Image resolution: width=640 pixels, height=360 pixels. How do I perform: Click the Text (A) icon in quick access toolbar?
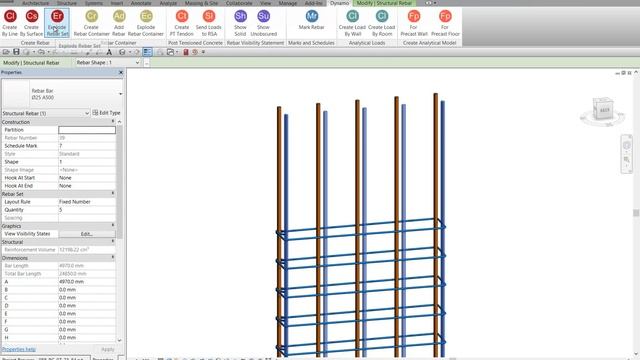[x=109, y=52]
